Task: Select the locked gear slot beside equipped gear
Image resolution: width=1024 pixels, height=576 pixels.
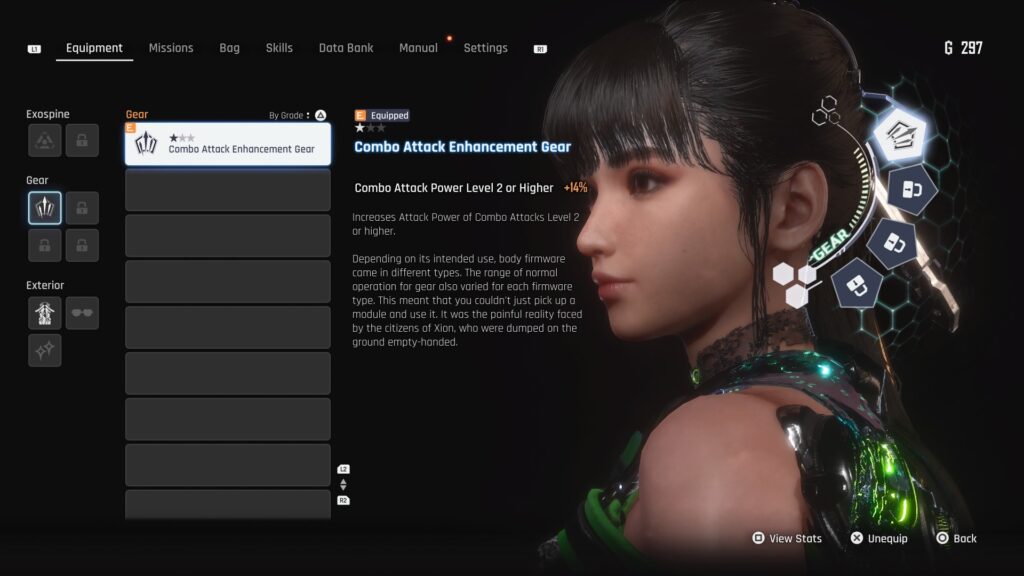Action: (x=82, y=208)
